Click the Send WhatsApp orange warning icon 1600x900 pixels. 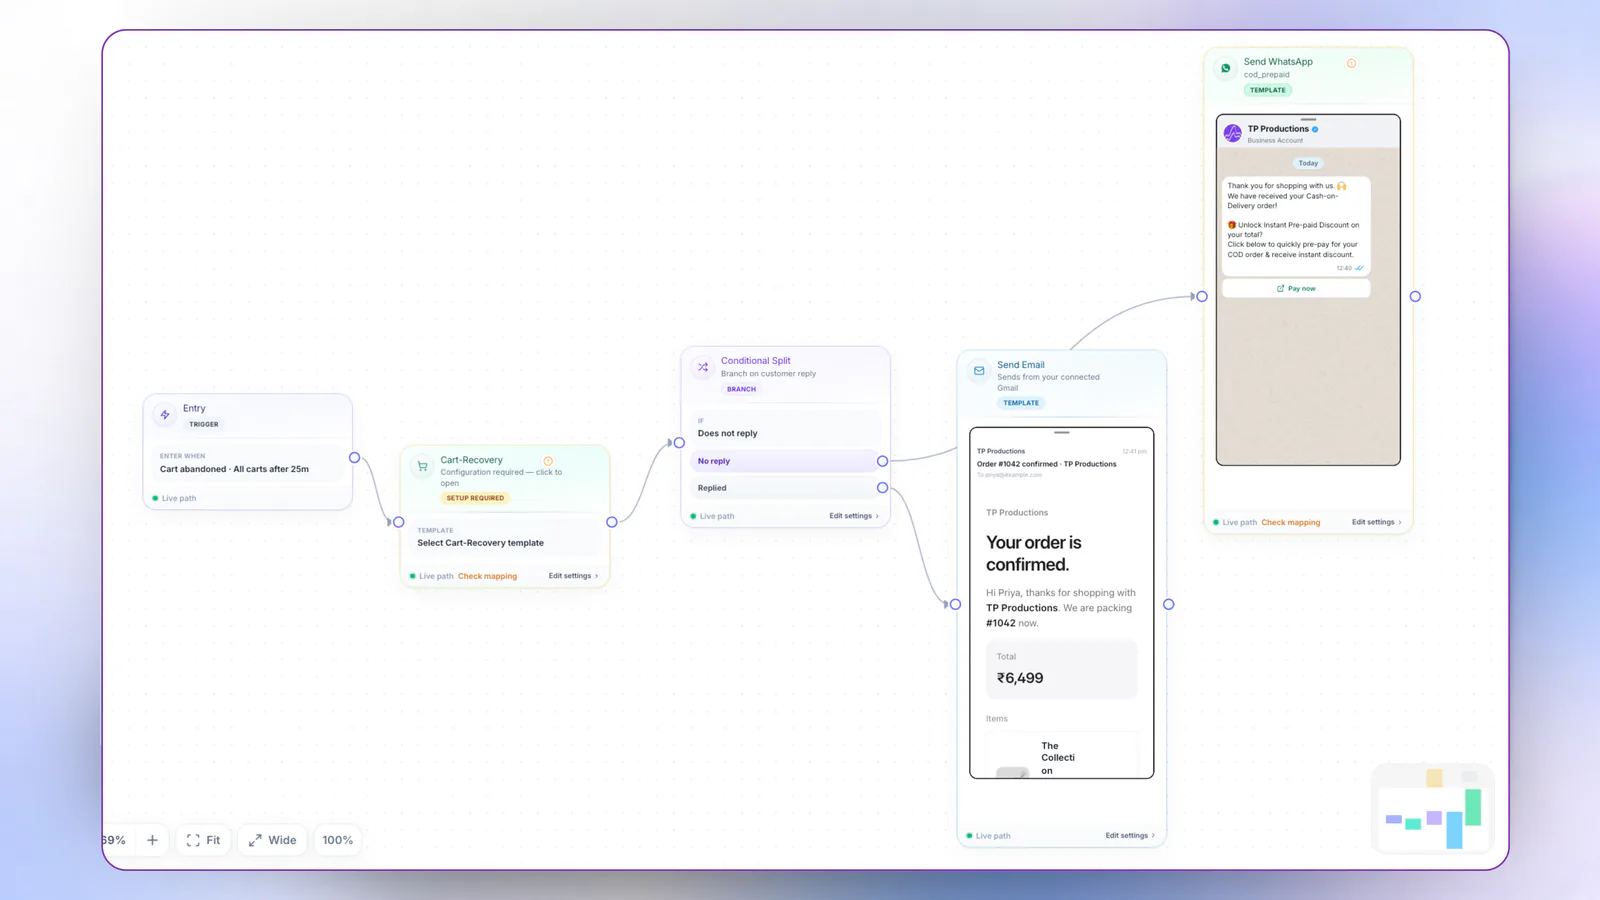tap(1351, 63)
